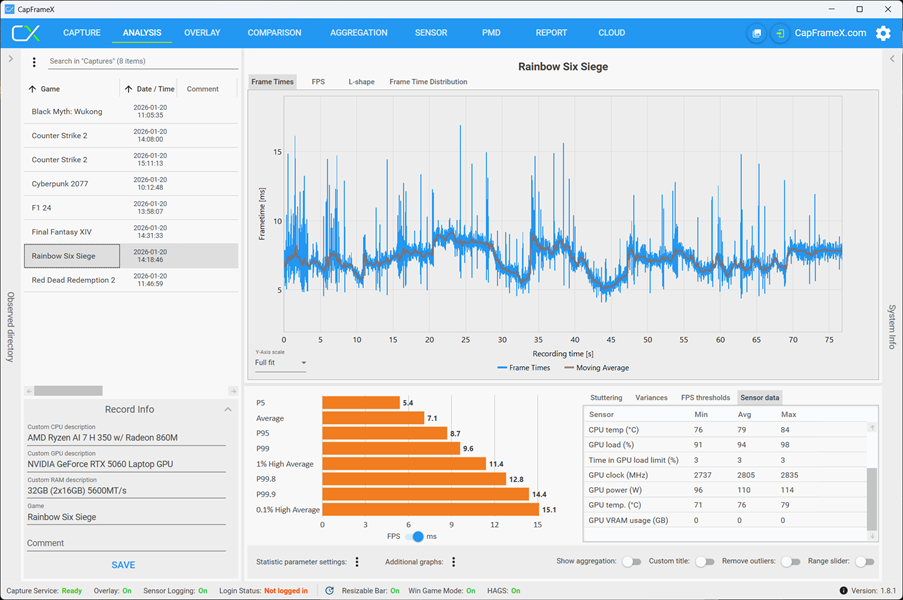Click the refresh icon near Resizable Bar
The image size is (903, 600).
coord(329,590)
